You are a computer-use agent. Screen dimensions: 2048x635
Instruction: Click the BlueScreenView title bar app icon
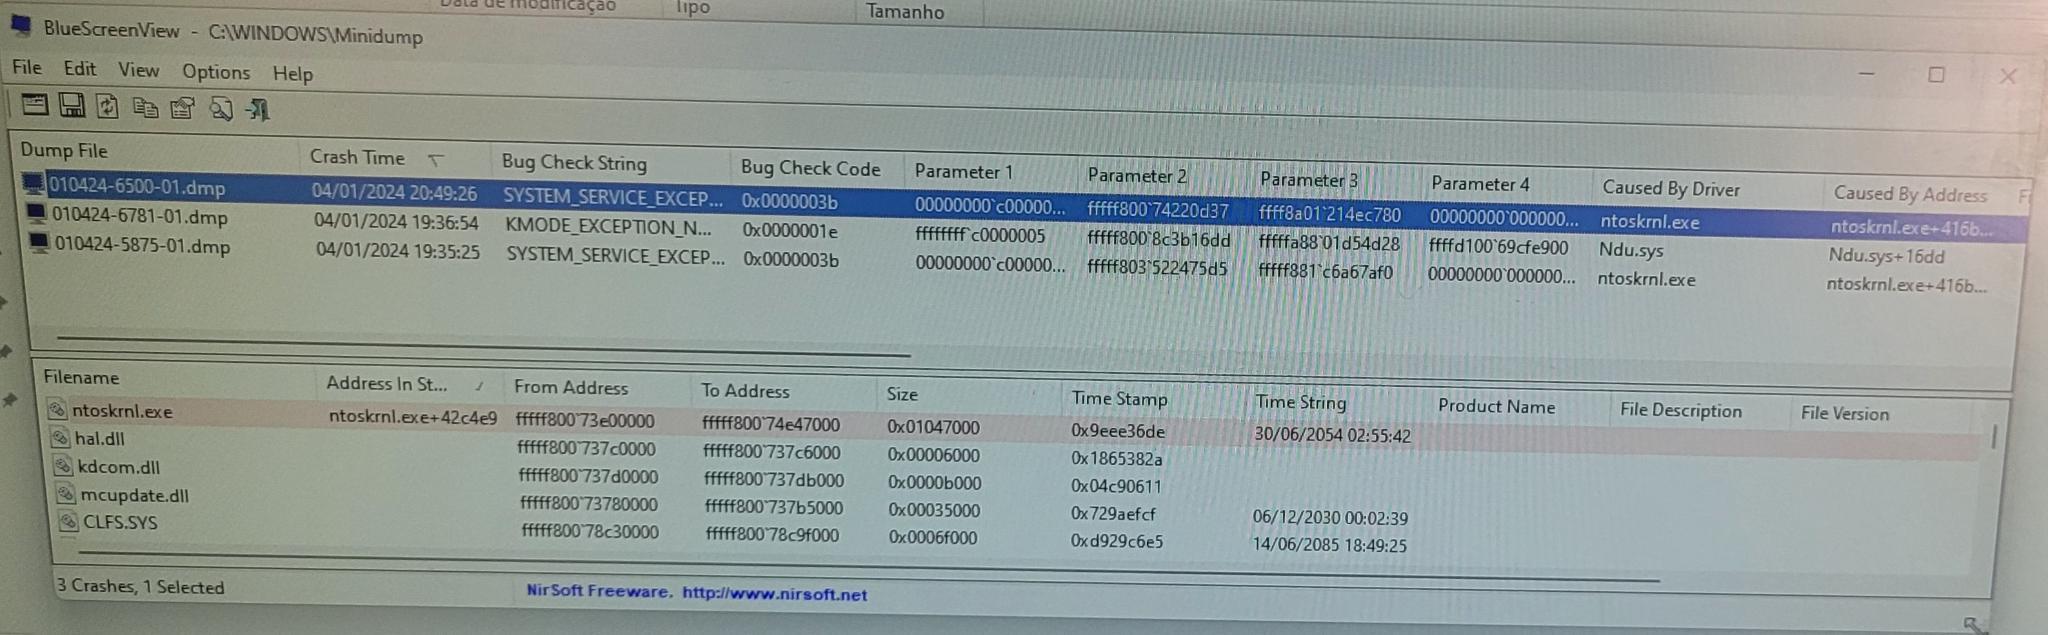pyautogui.click(x=21, y=26)
